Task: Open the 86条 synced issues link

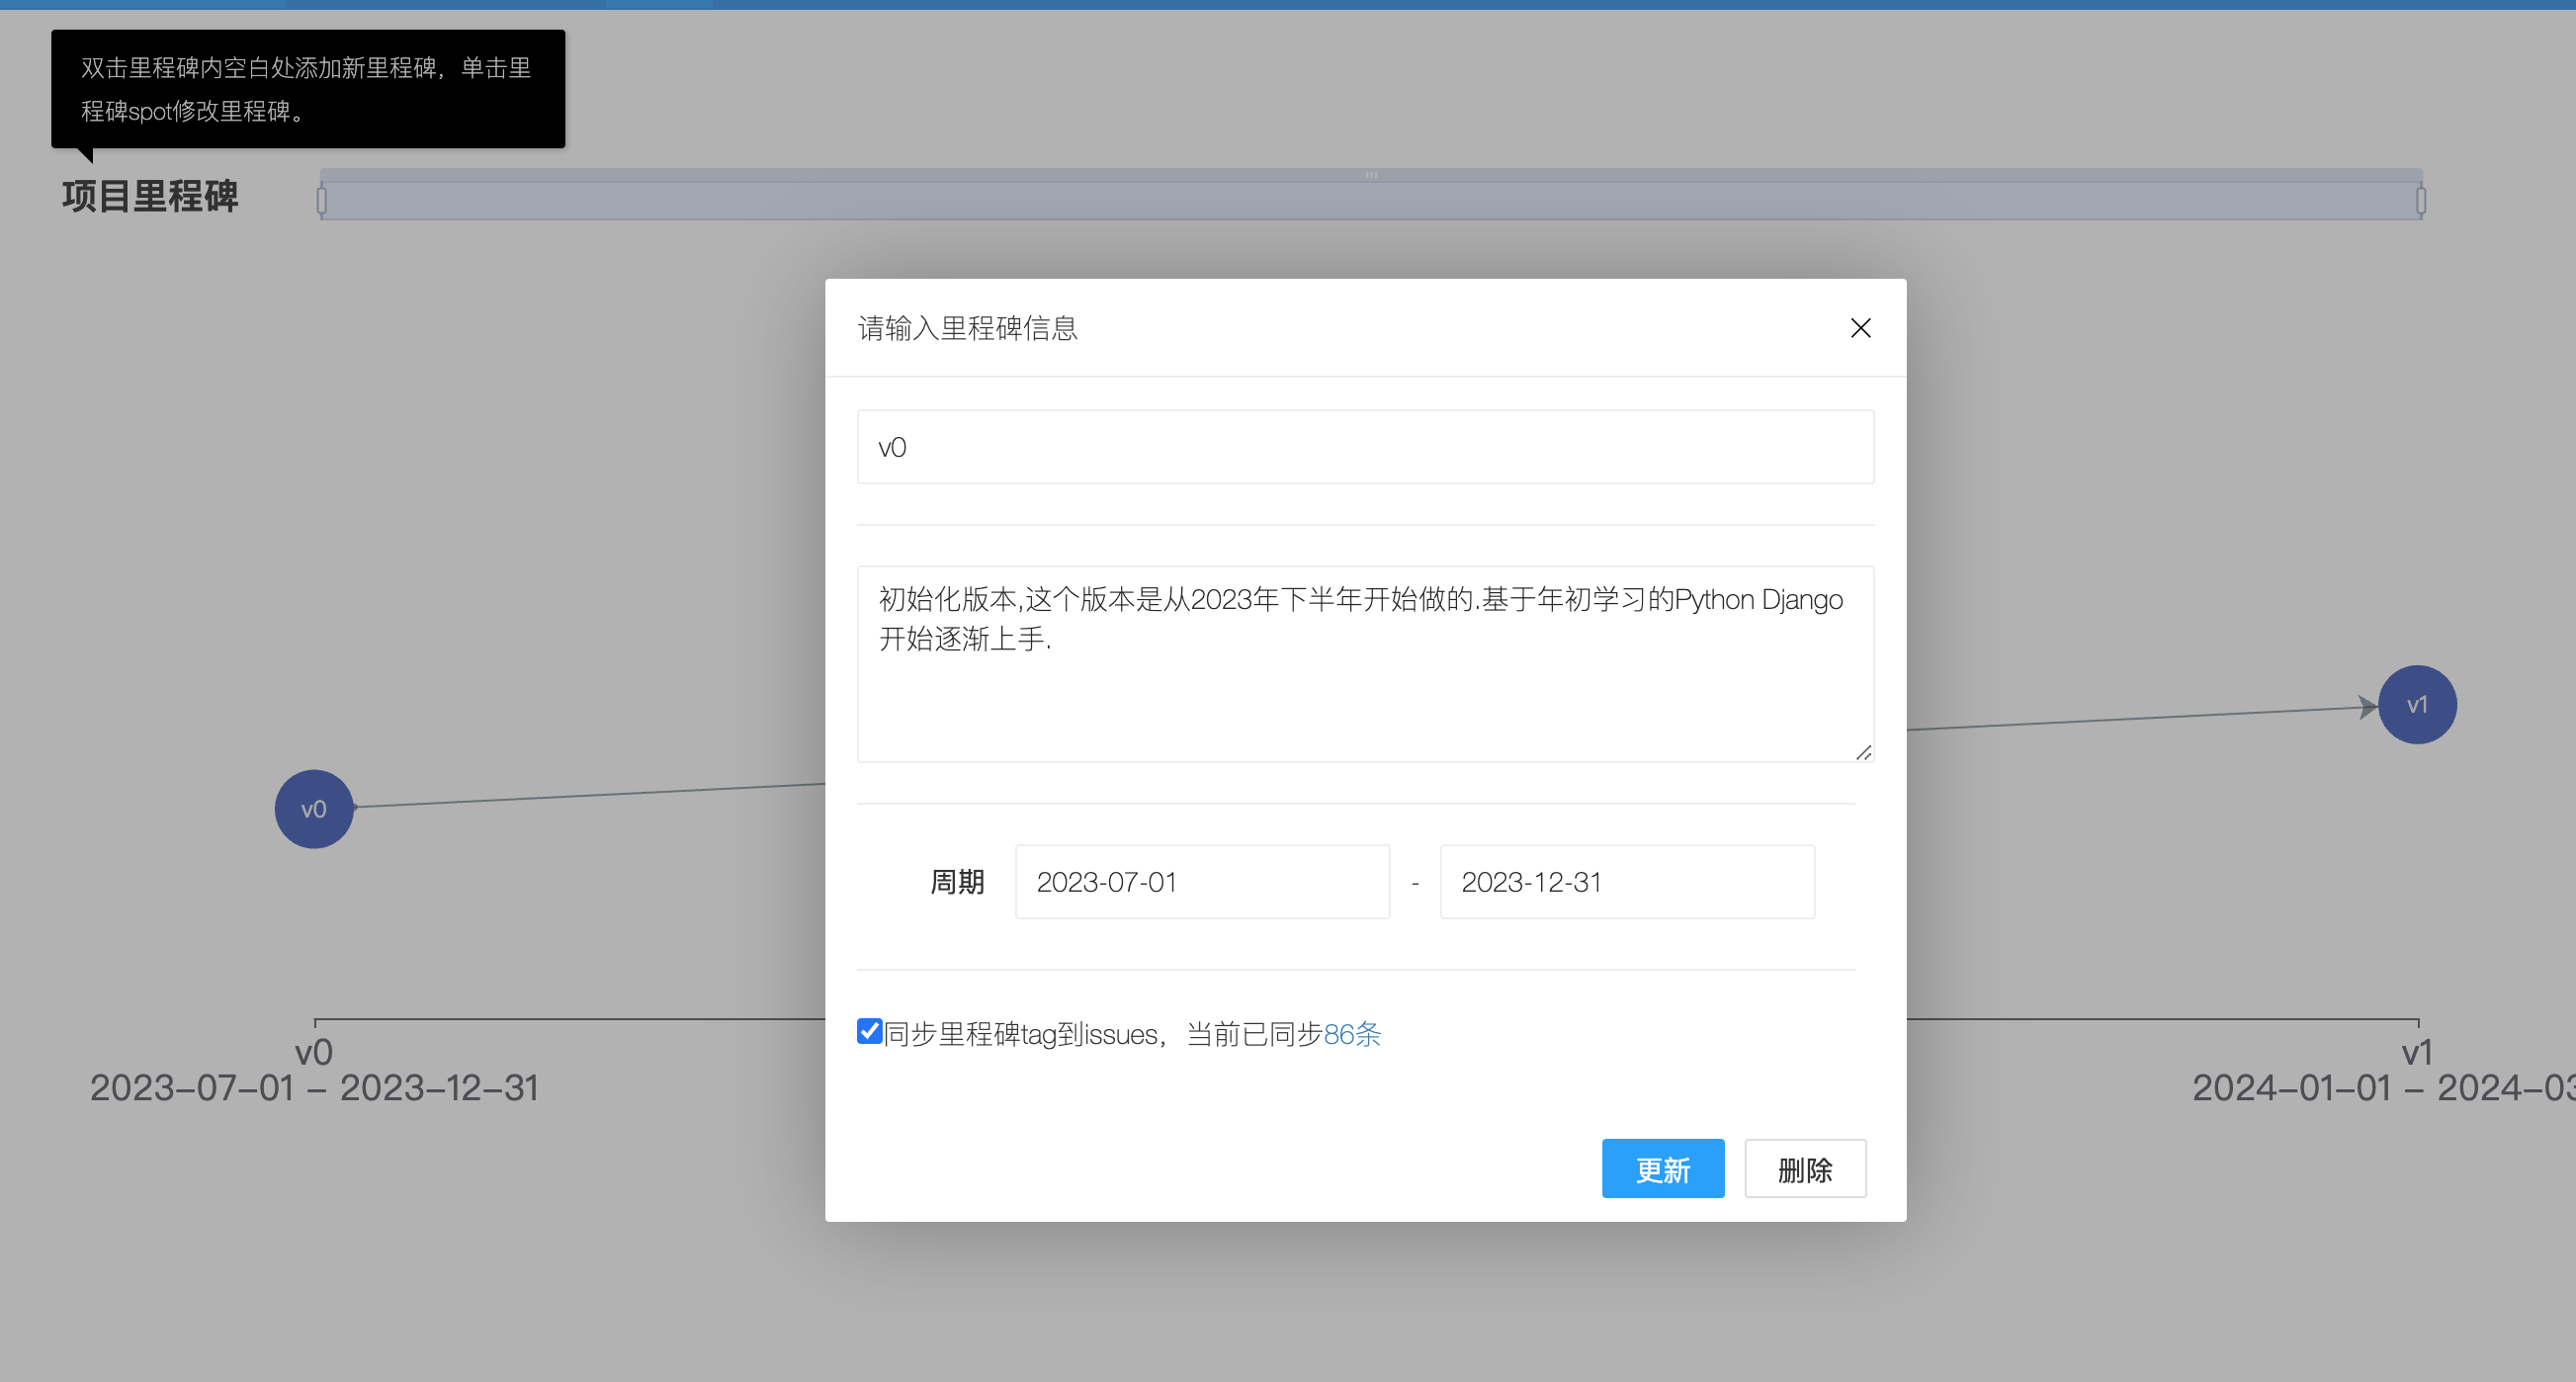Action: coord(1352,1034)
